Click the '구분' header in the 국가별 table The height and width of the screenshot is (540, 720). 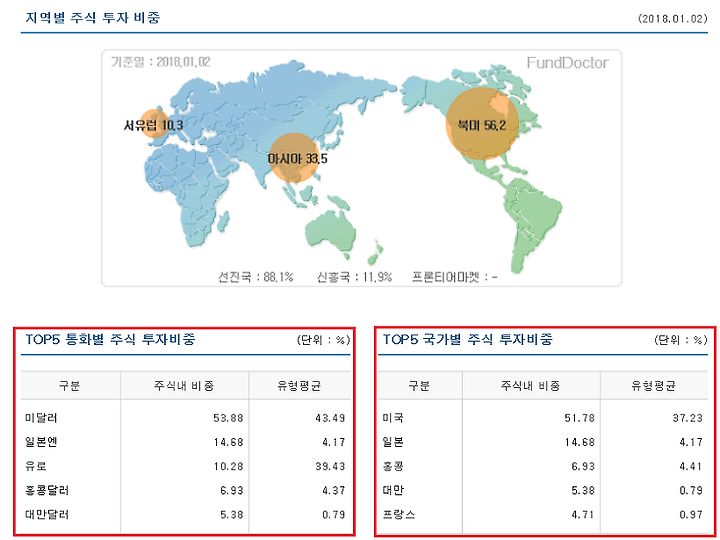(419, 385)
